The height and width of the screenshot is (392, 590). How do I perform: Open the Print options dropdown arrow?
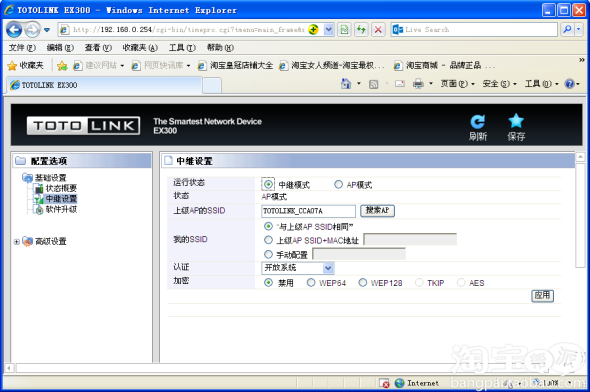click(431, 84)
